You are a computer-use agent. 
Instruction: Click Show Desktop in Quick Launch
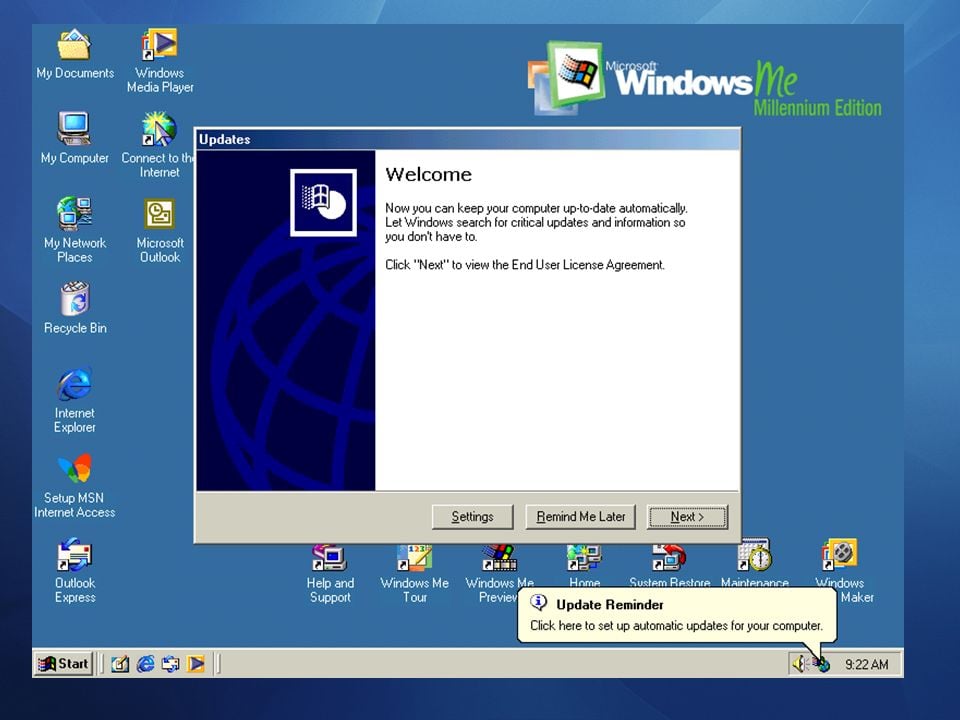click(120, 664)
